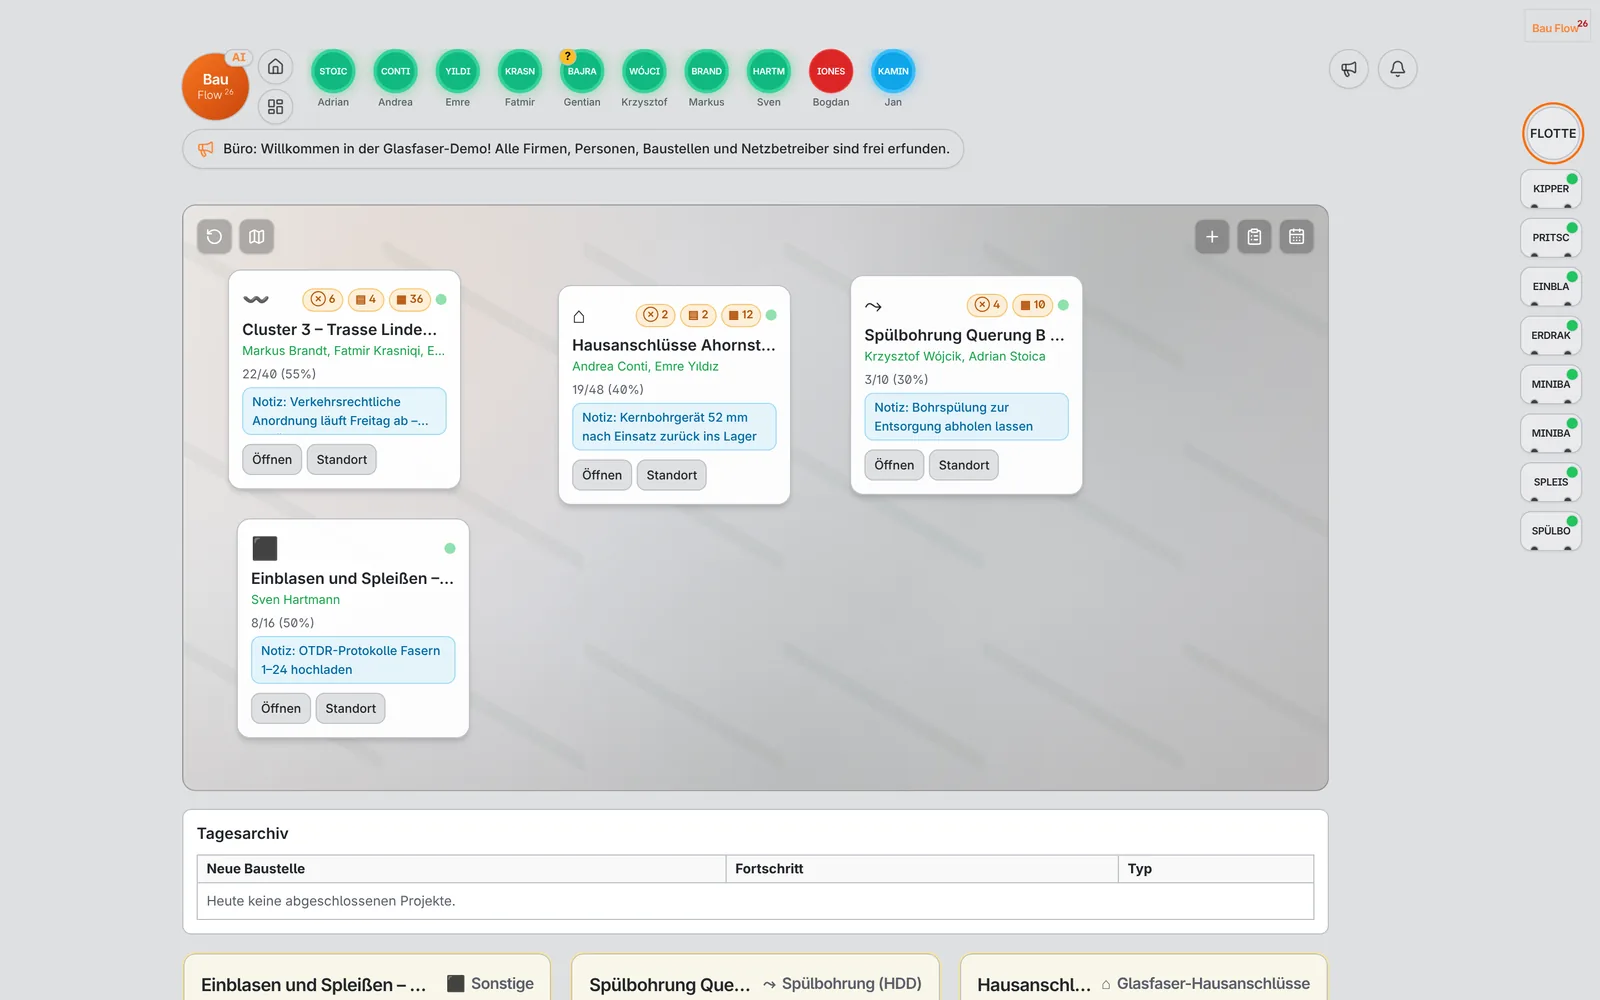Image resolution: width=1600 pixels, height=1000 pixels.
Task: Show Standort for Cluster 3 card
Action: coord(342,459)
